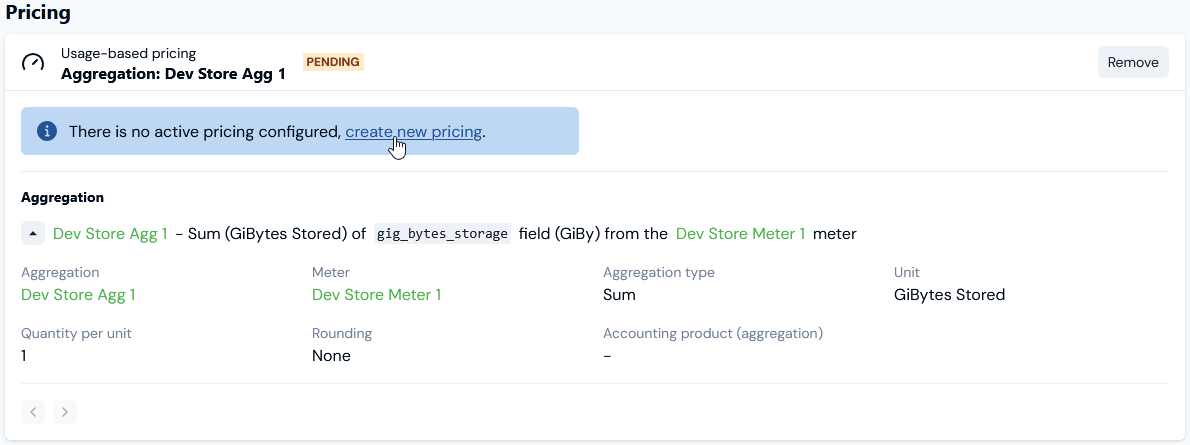Open Dev Store Meter 1 link in summary line
Viewport: 1190px width, 445px height.
click(x=741, y=234)
